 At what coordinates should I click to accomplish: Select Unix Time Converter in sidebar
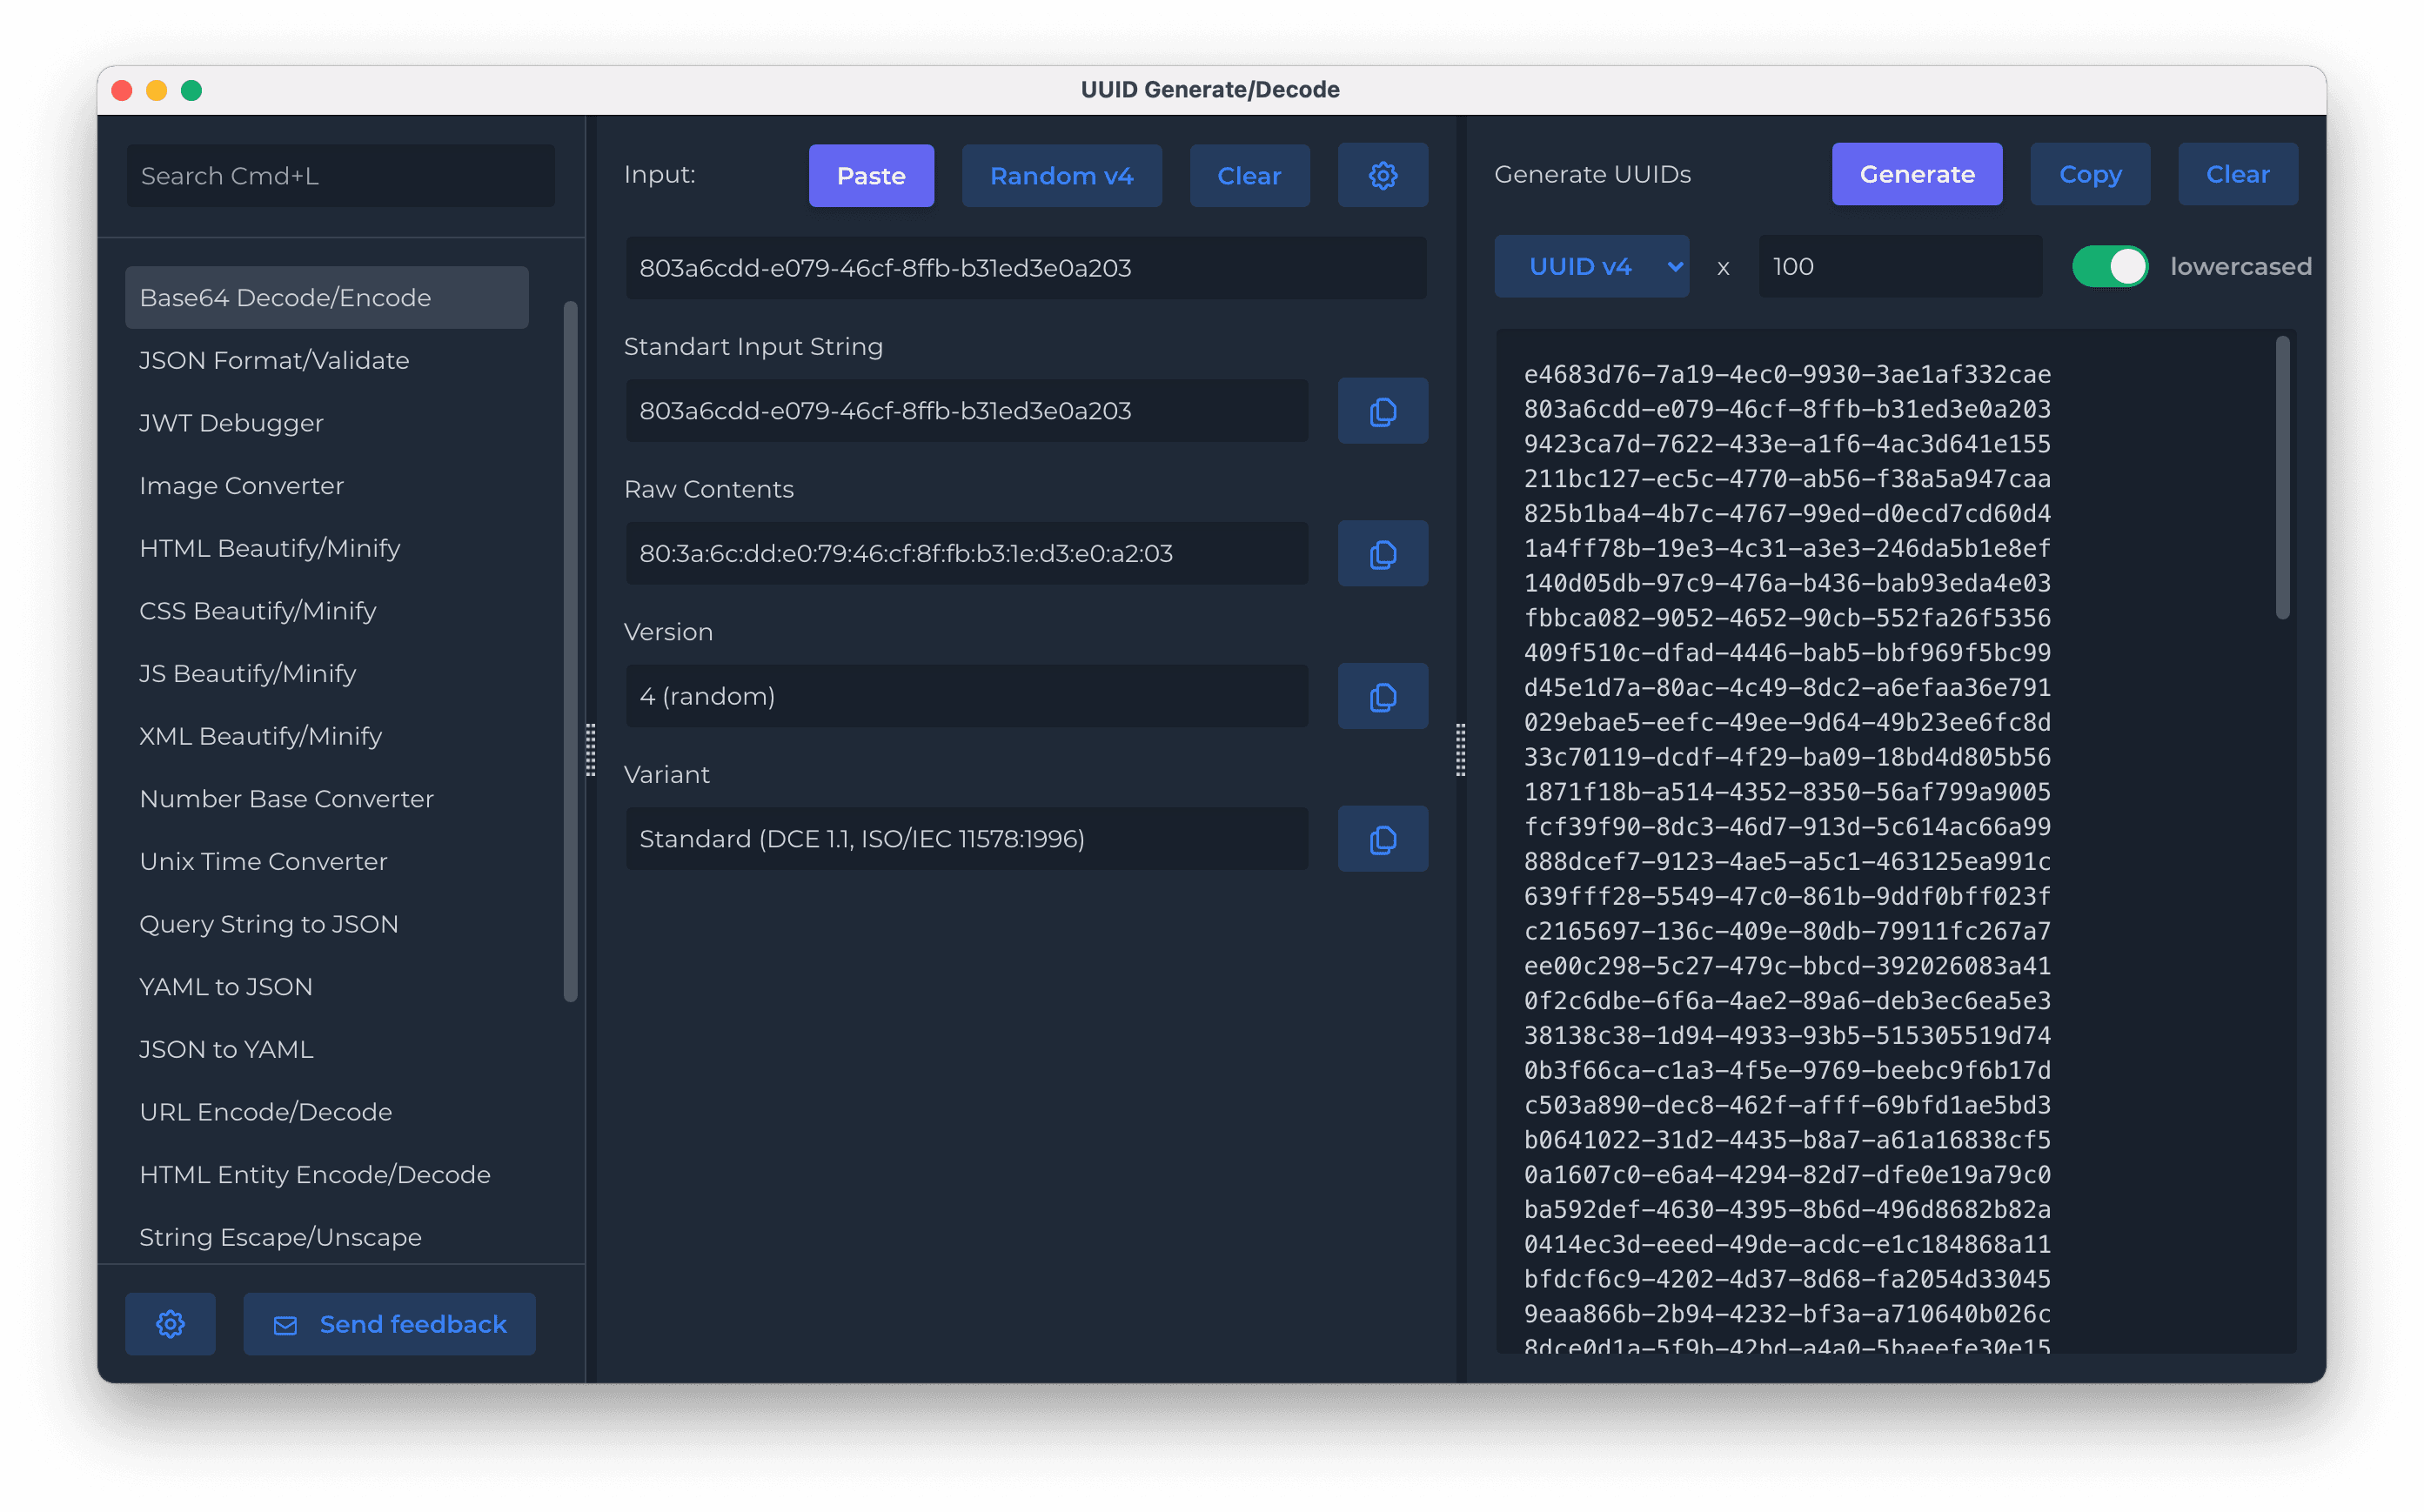tap(263, 861)
